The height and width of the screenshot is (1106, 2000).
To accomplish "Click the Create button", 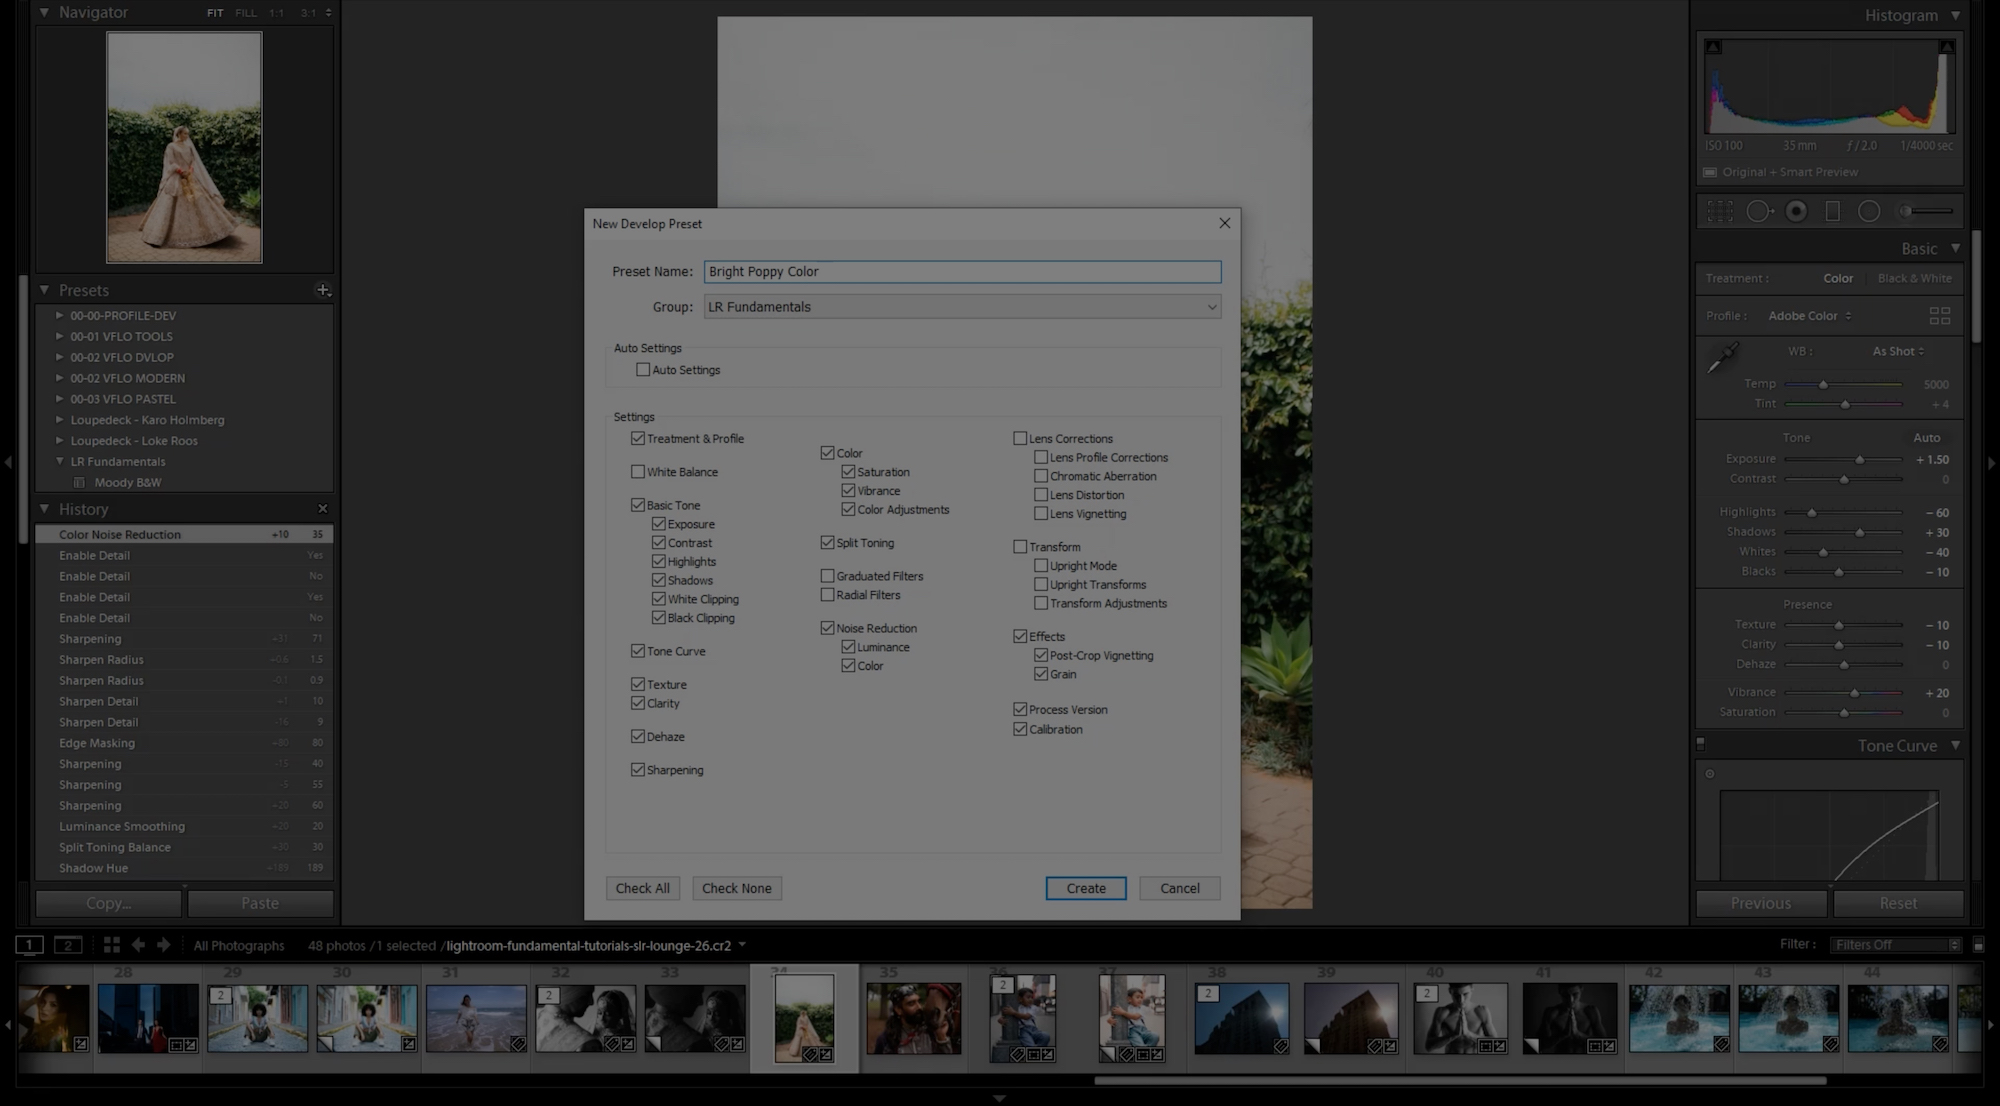I will (1086, 888).
